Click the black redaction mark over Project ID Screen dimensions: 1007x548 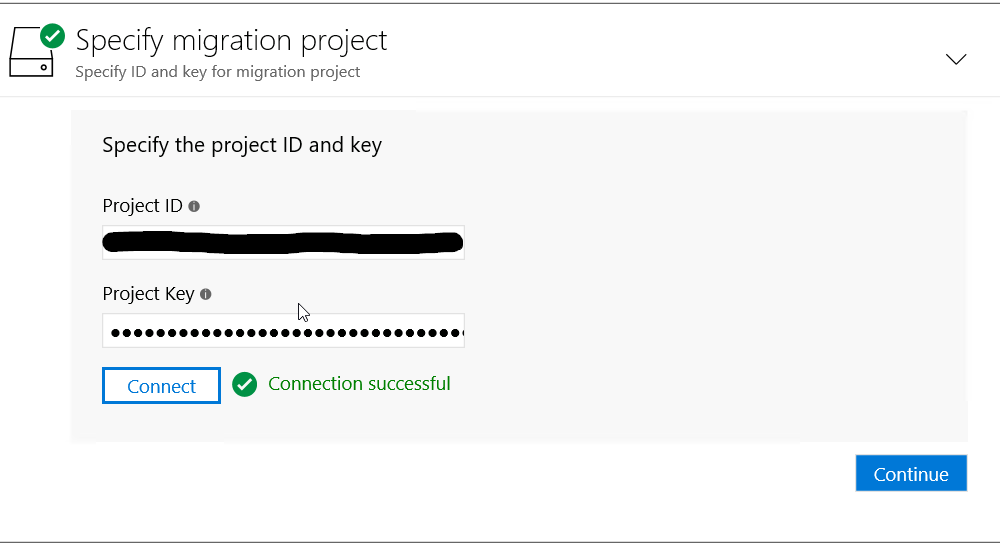[x=283, y=242]
